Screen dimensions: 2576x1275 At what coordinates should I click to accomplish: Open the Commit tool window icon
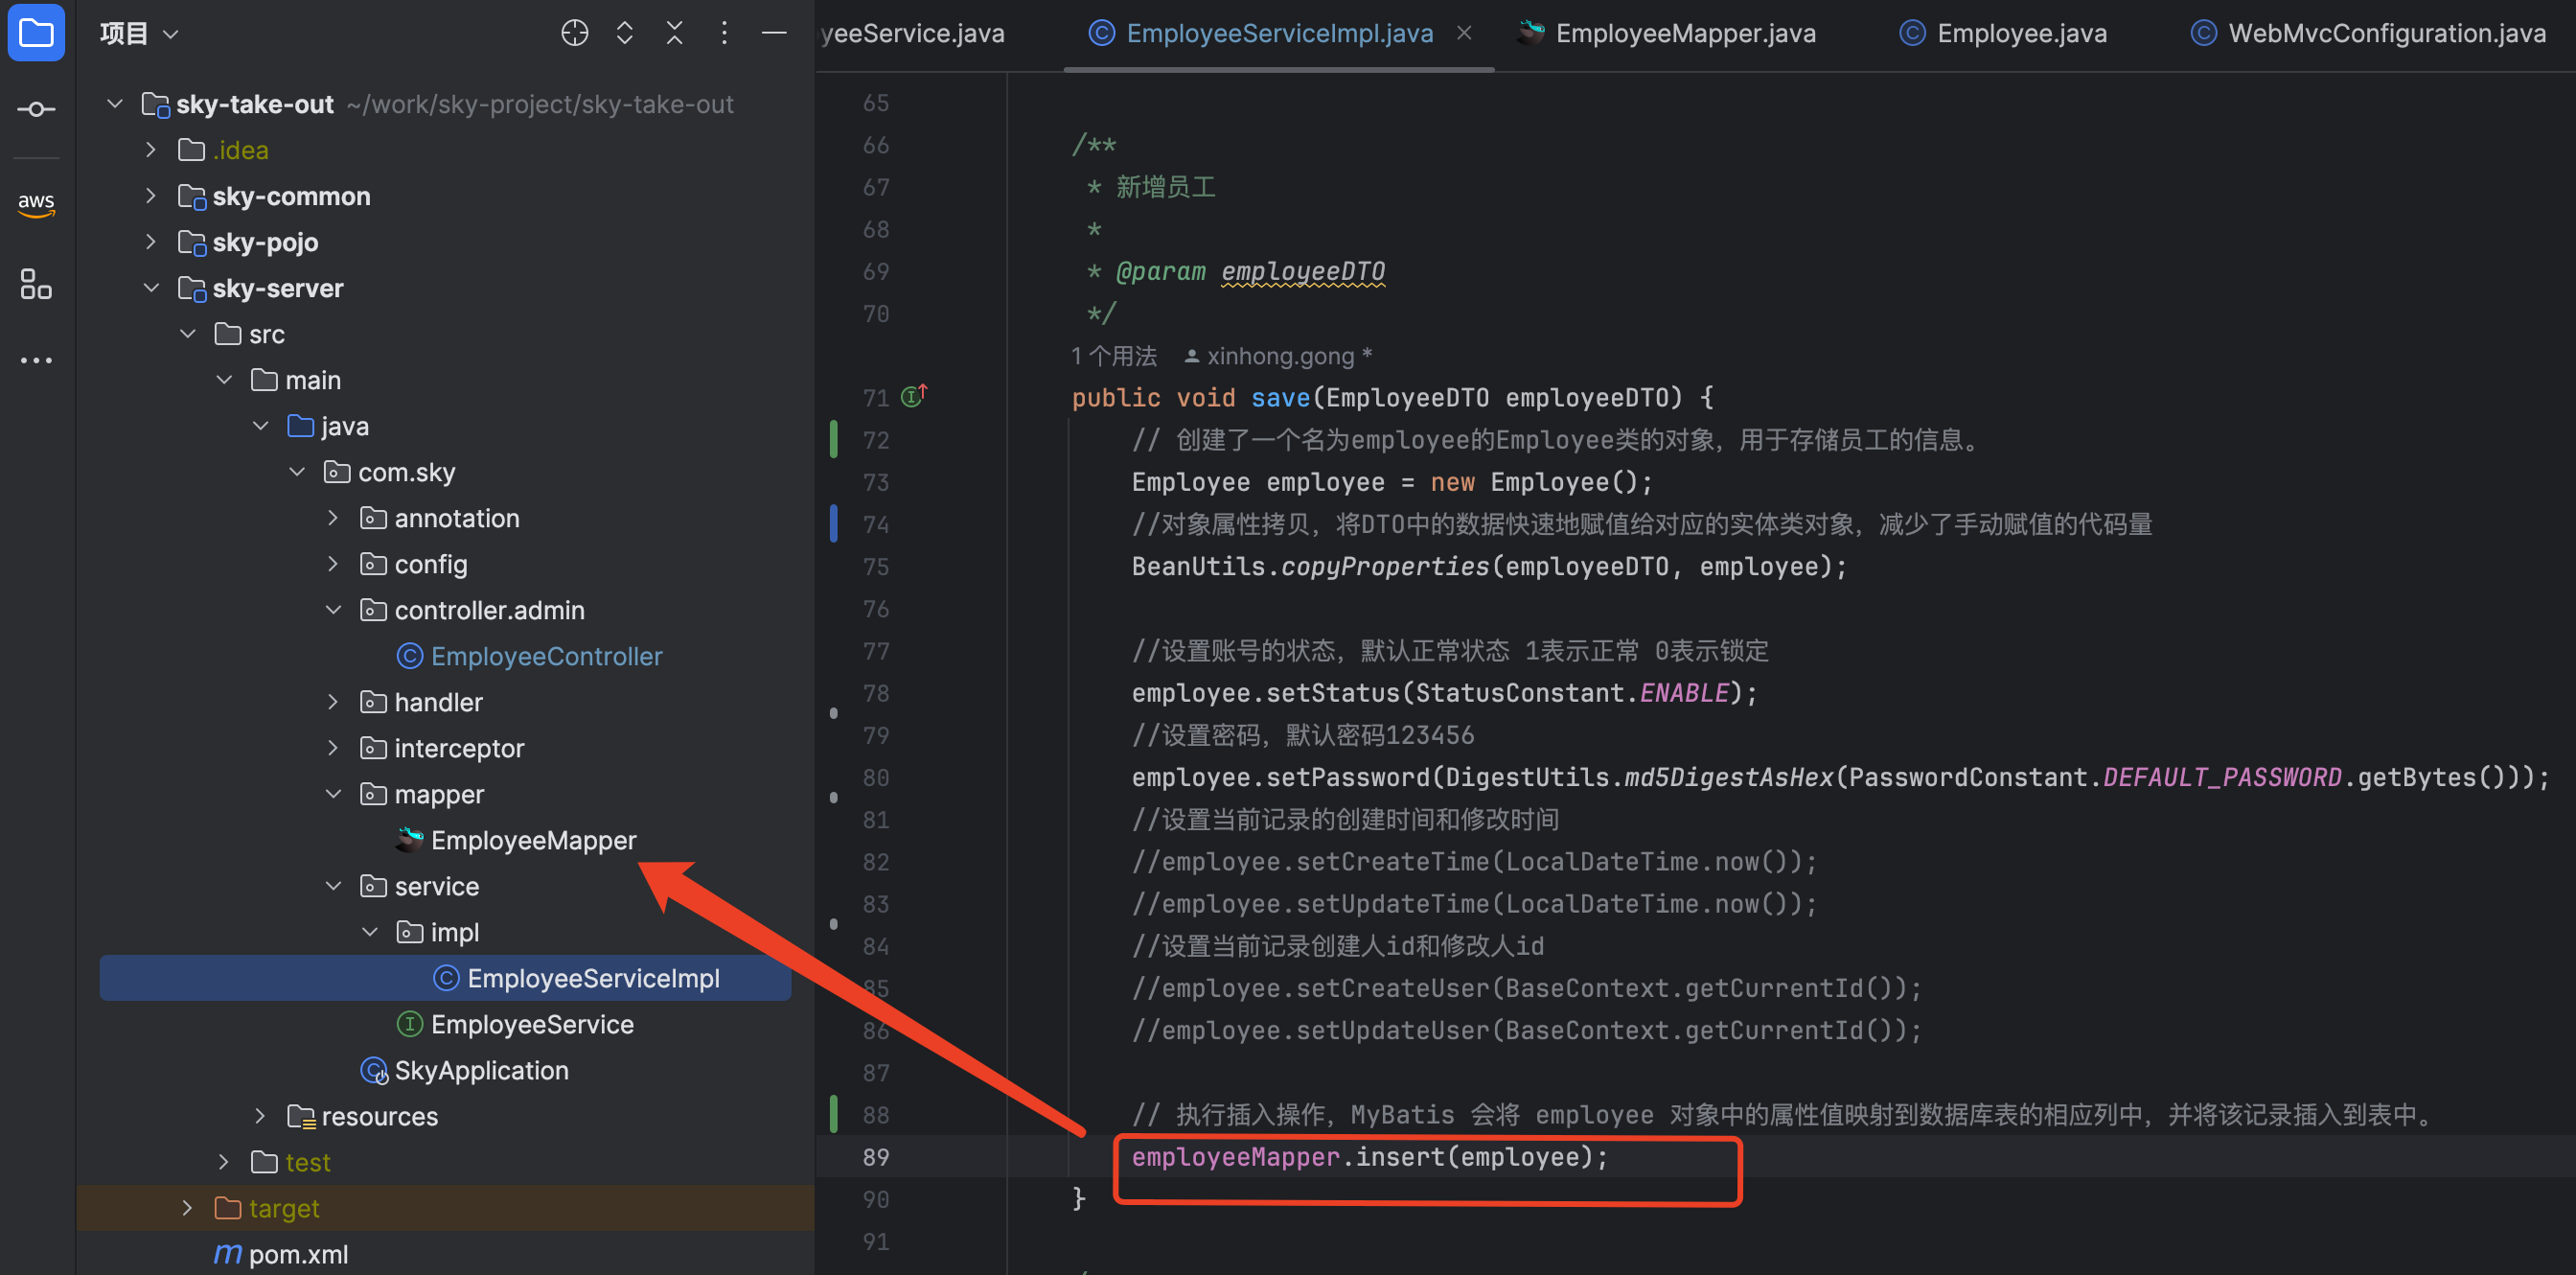click(36, 109)
